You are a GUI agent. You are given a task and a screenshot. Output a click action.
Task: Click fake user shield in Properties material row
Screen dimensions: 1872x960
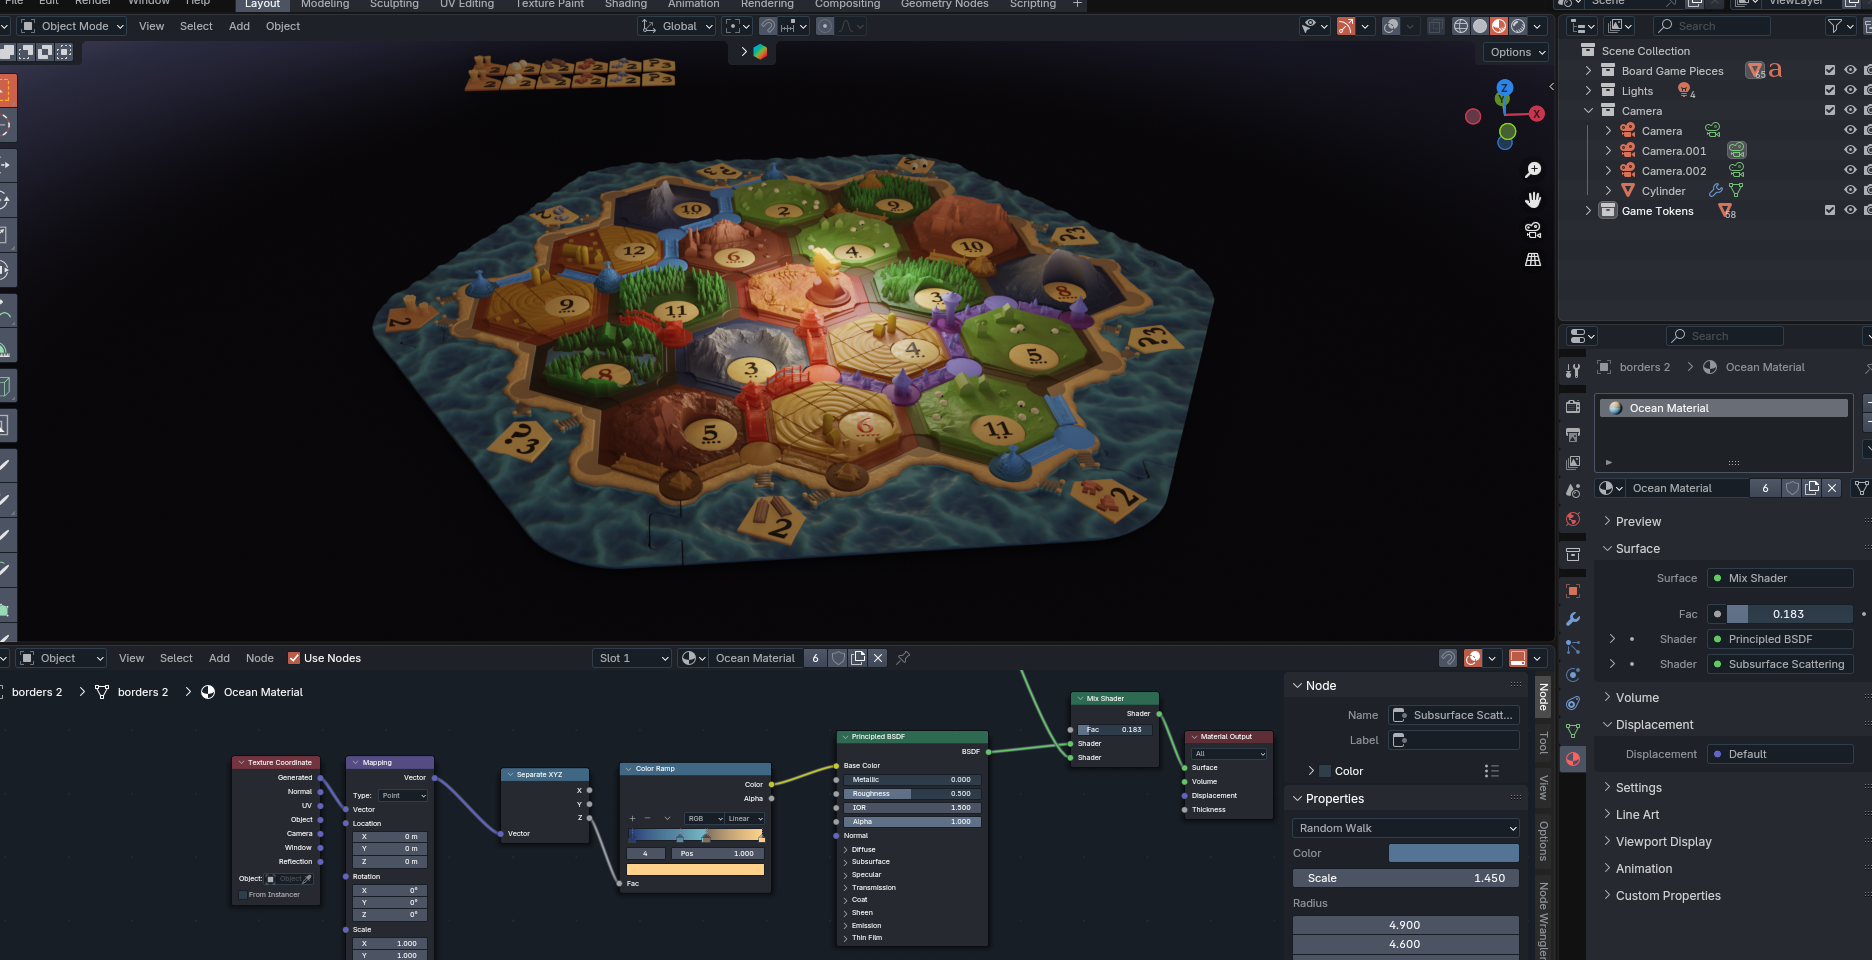tap(1793, 488)
